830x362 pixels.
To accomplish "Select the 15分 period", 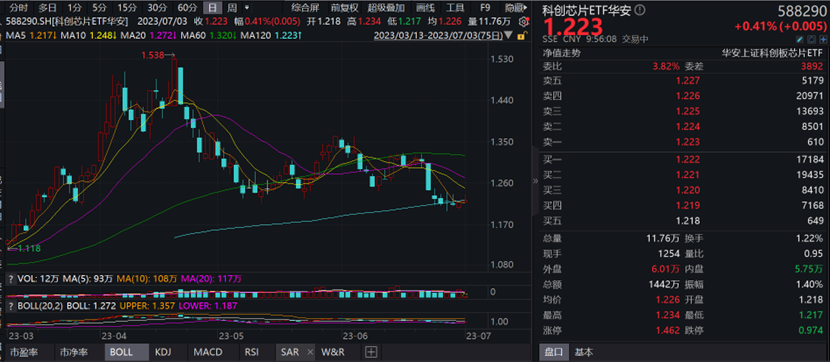I will [127, 8].
